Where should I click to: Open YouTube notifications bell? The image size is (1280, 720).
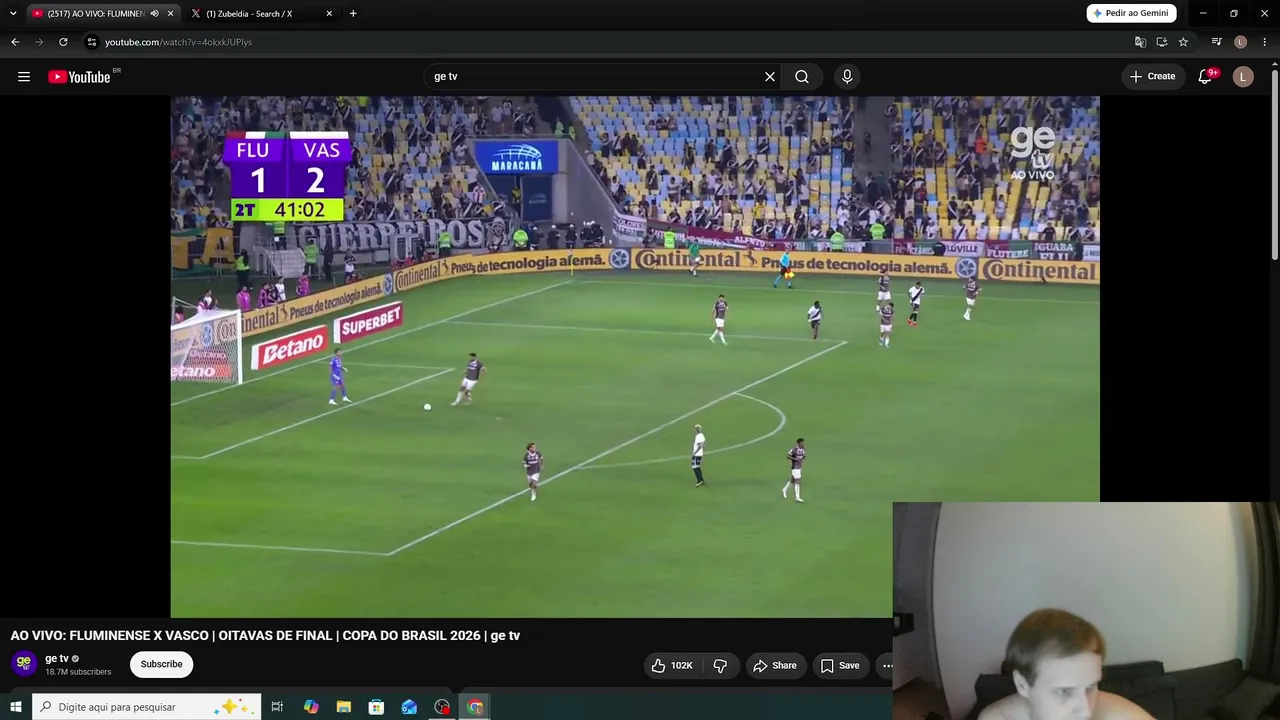tap(1206, 77)
